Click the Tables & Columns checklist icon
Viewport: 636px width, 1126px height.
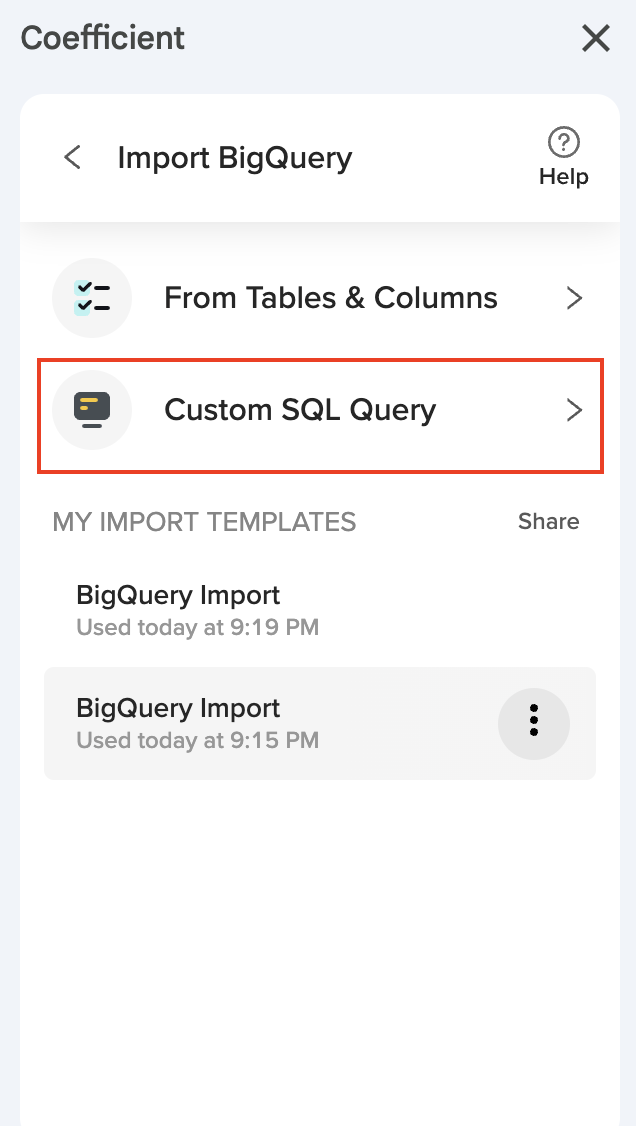click(x=92, y=298)
